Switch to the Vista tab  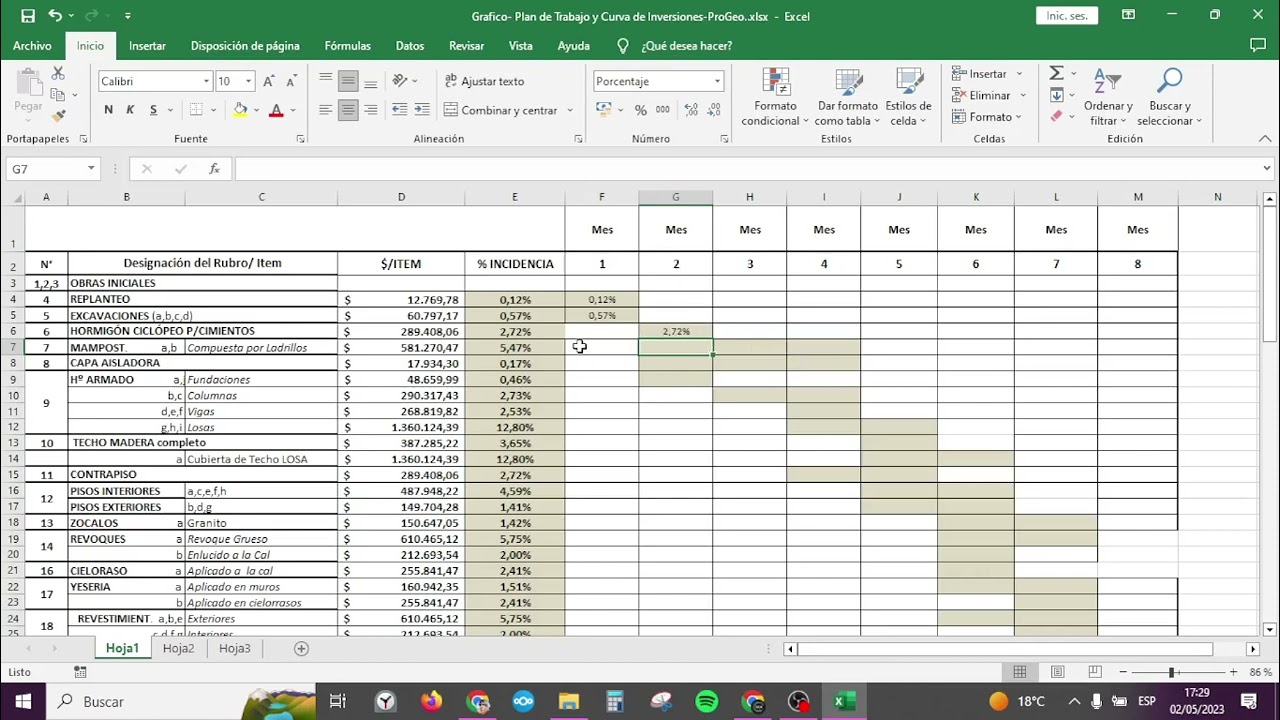(x=520, y=46)
